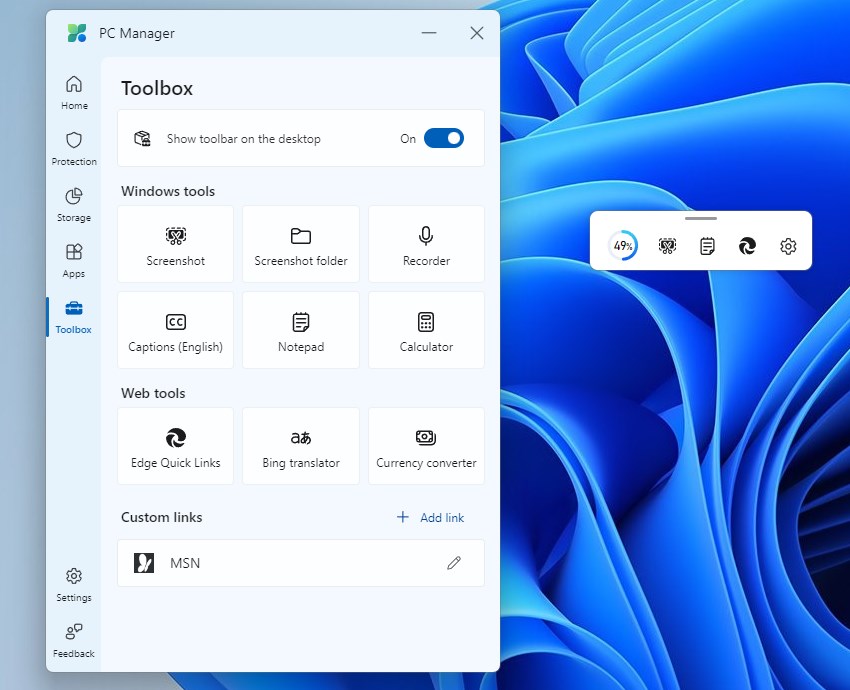
Task: Click the 49% memory boost circle
Action: 622,244
